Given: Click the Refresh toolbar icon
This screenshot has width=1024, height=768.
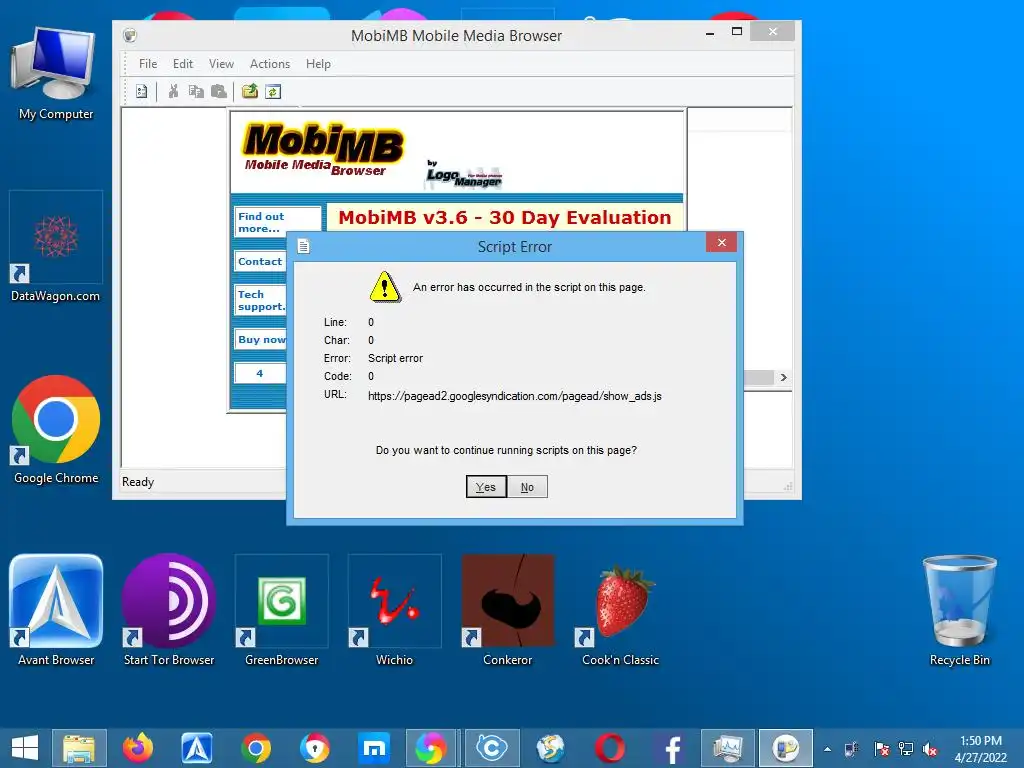Looking at the screenshot, I should (273, 91).
